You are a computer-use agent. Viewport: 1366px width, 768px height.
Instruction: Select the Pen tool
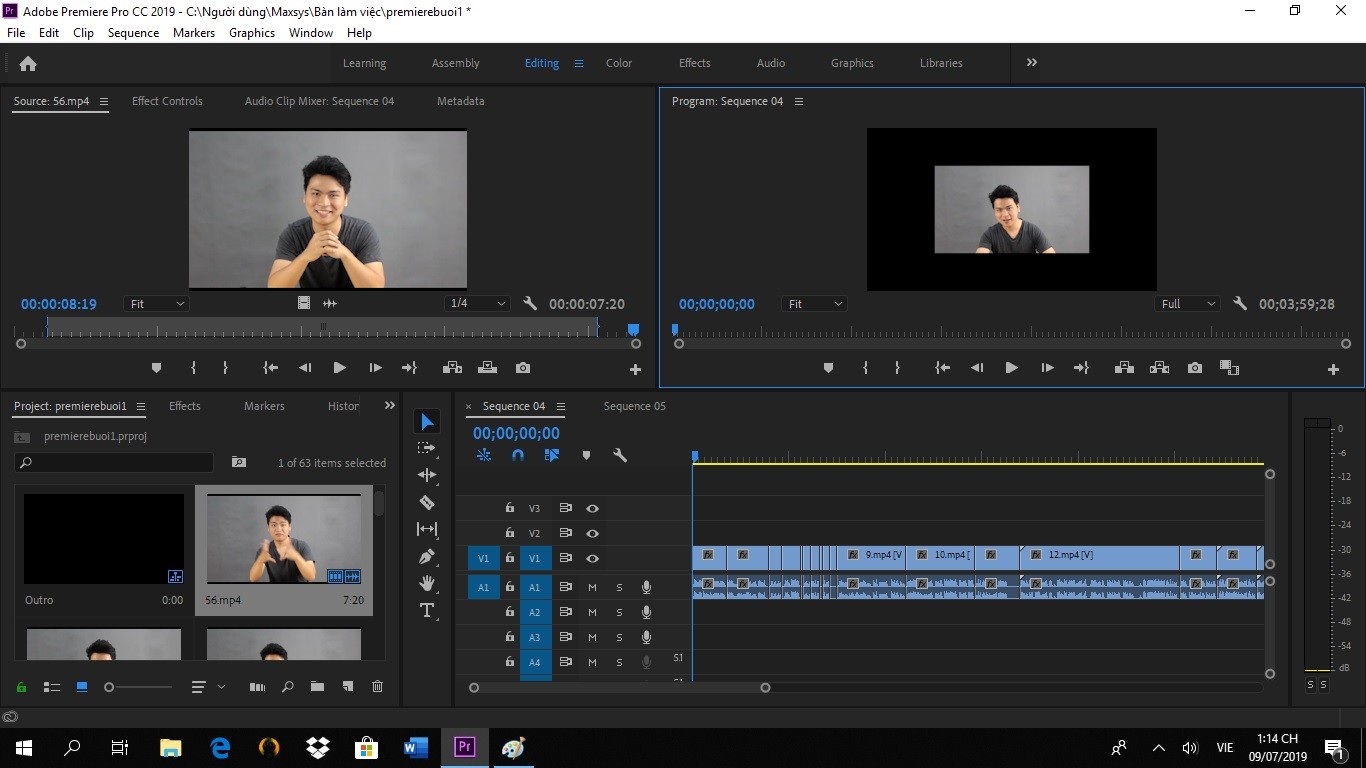pyautogui.click(x=427, y=556)
